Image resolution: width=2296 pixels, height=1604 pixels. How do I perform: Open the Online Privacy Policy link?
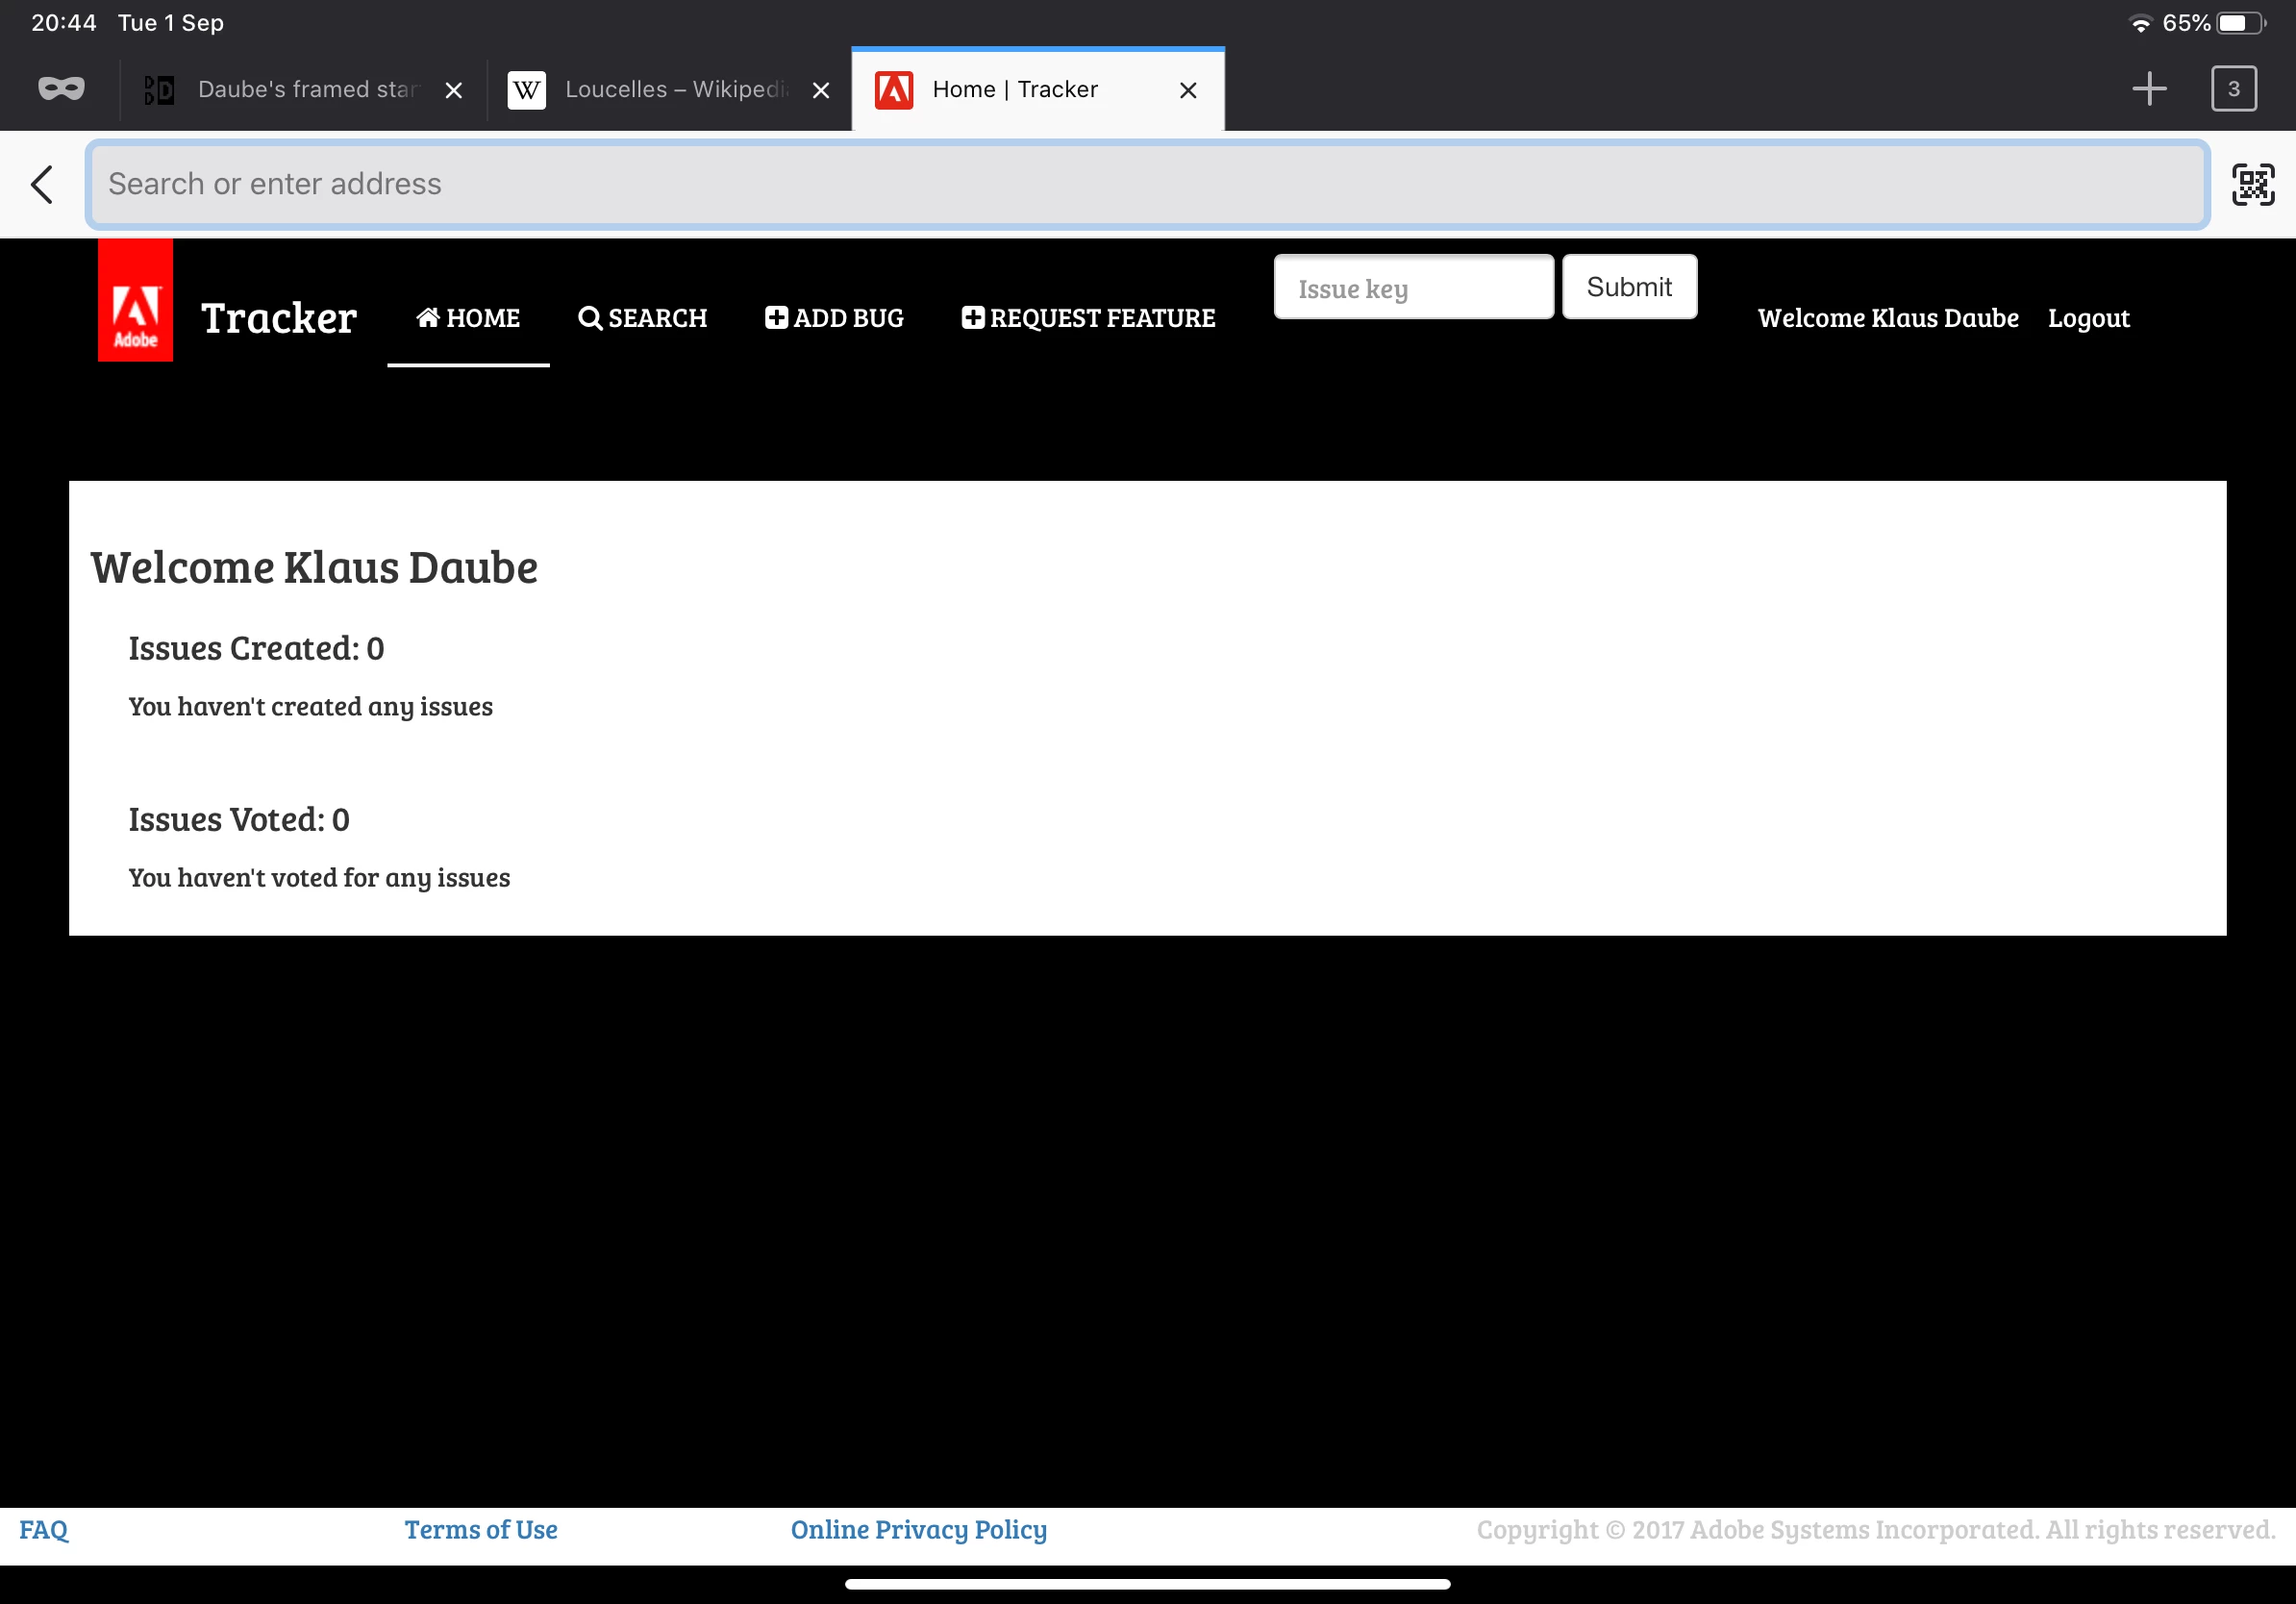click(x=918, y=1529)
